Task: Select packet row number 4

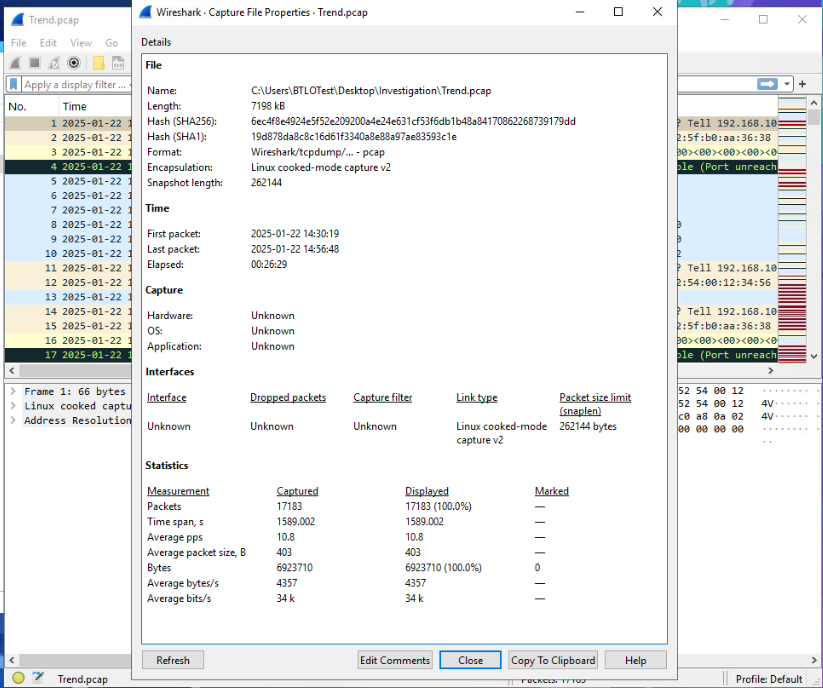Action: pyautogui.click(x=68, y=167)
